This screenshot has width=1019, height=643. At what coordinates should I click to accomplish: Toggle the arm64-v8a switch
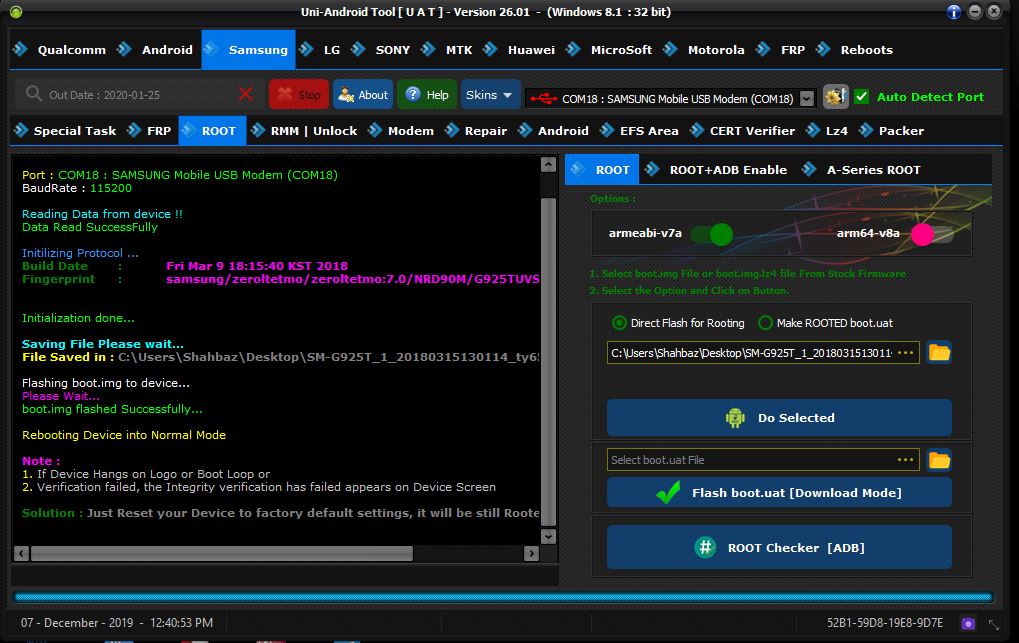[931, 234]
